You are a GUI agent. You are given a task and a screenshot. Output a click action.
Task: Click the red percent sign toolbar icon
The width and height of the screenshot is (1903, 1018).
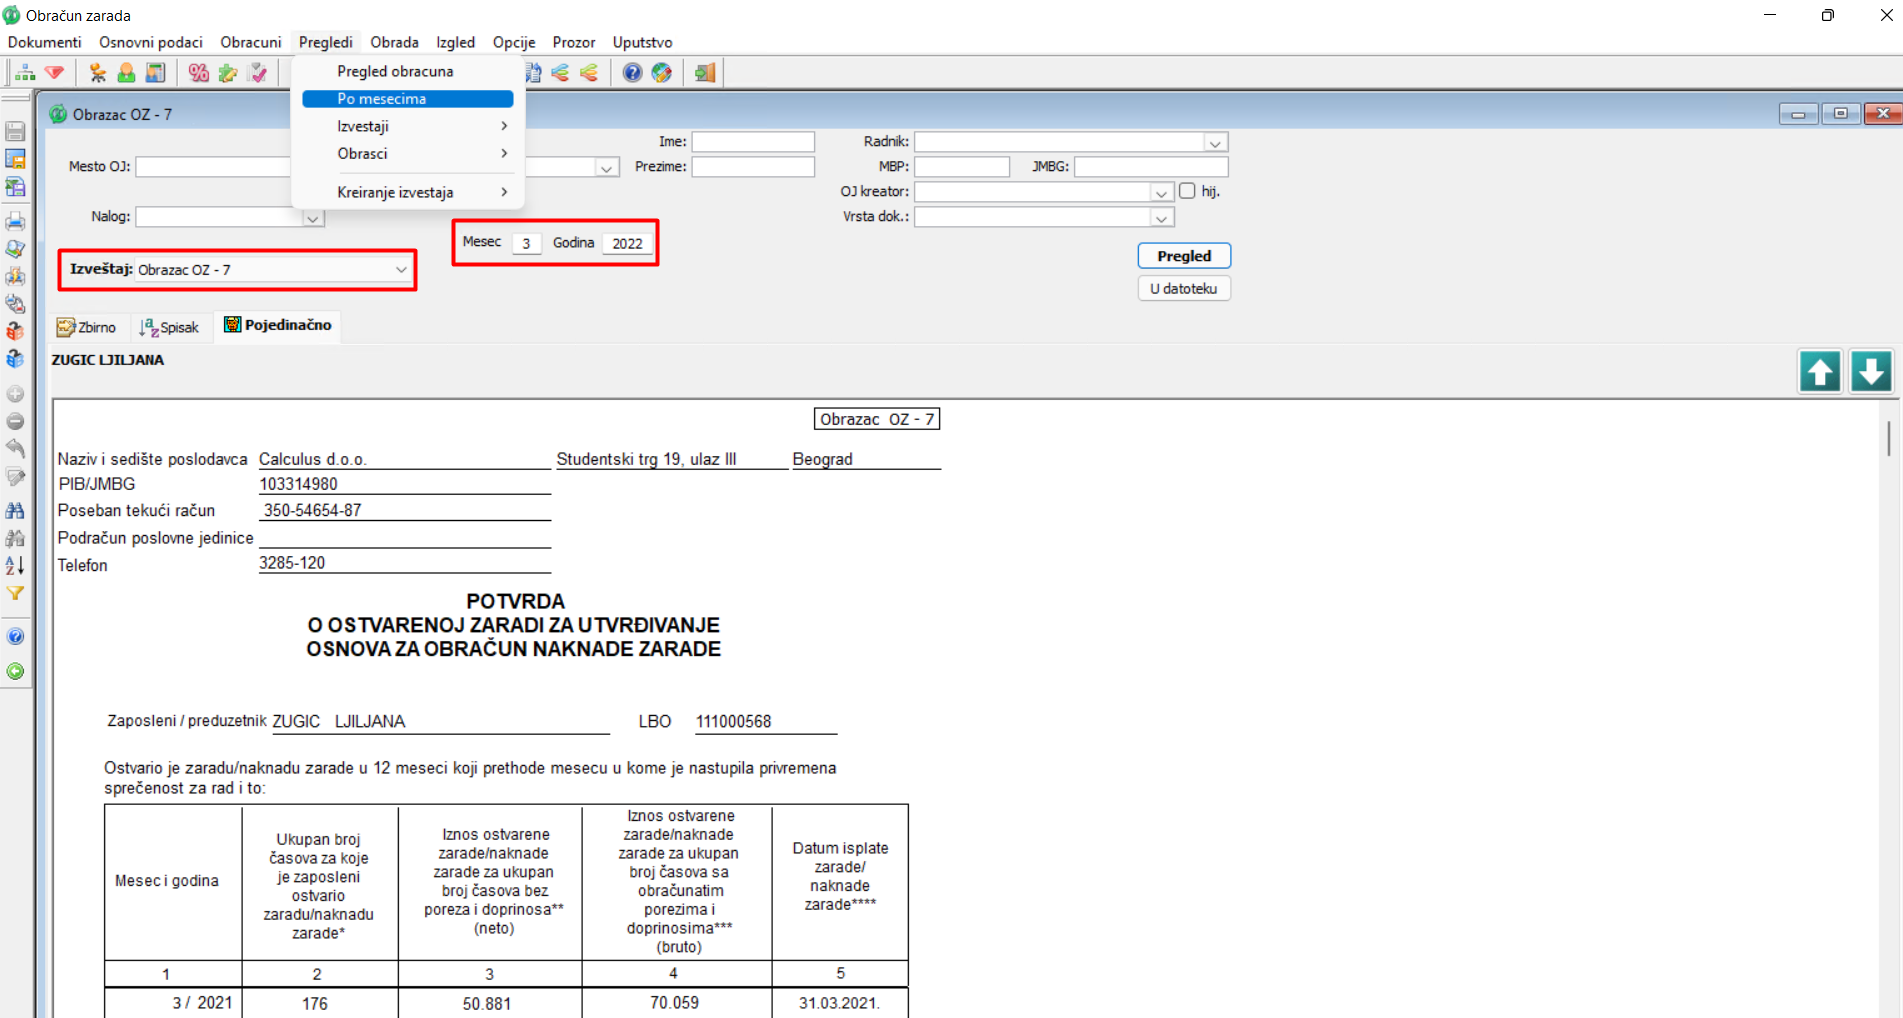(198, 73)
